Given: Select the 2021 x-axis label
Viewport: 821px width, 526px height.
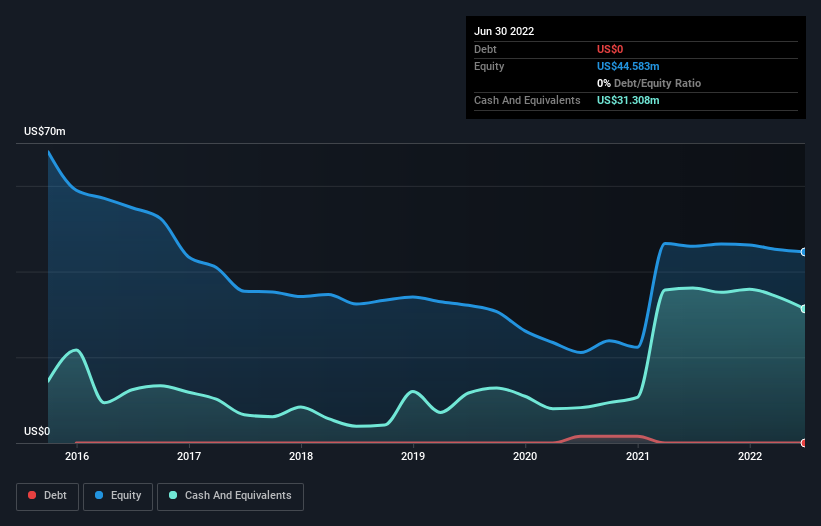Looking at the screenshot, I should 638,456.
